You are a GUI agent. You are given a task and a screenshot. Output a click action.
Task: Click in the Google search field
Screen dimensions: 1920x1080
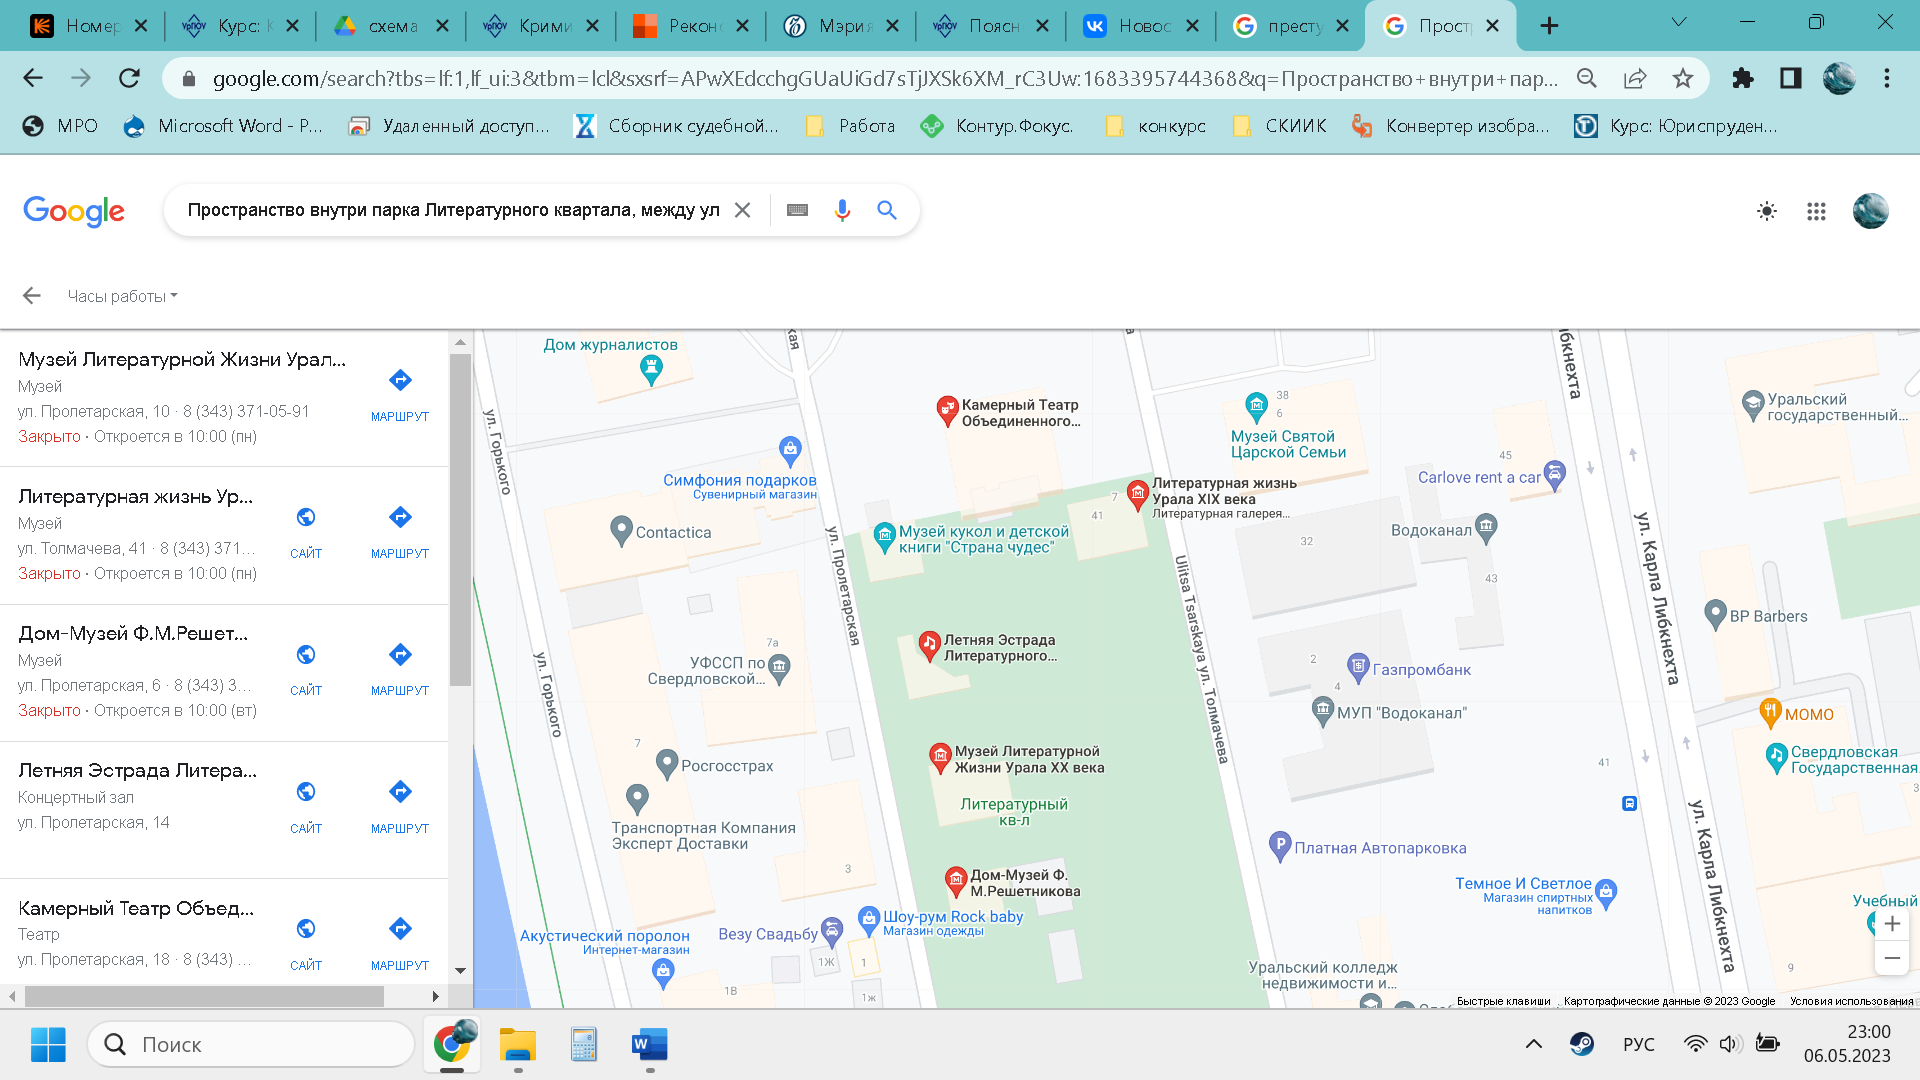453,210
